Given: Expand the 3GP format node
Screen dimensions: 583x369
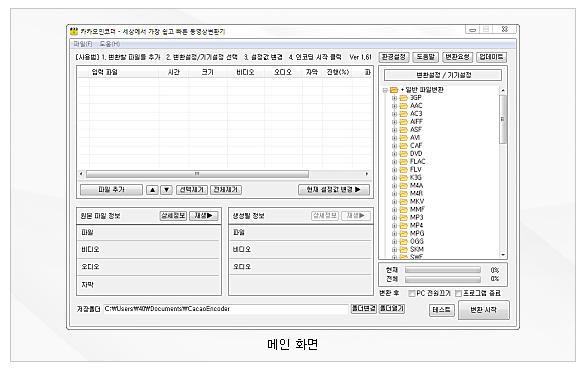Looking at the screenshot, I should [394, 98].
